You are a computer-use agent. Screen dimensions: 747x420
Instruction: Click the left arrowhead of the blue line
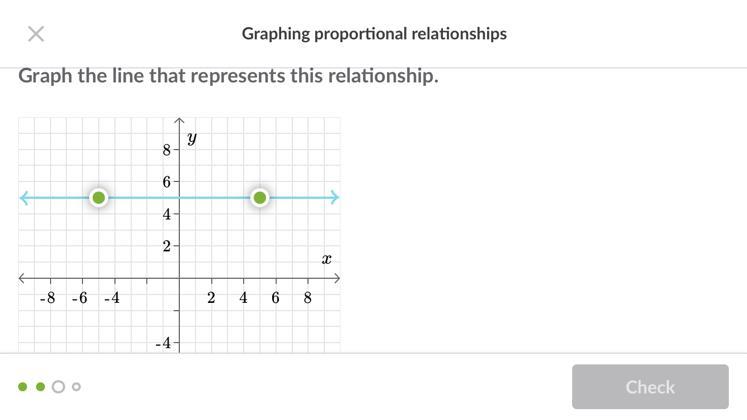25,198
